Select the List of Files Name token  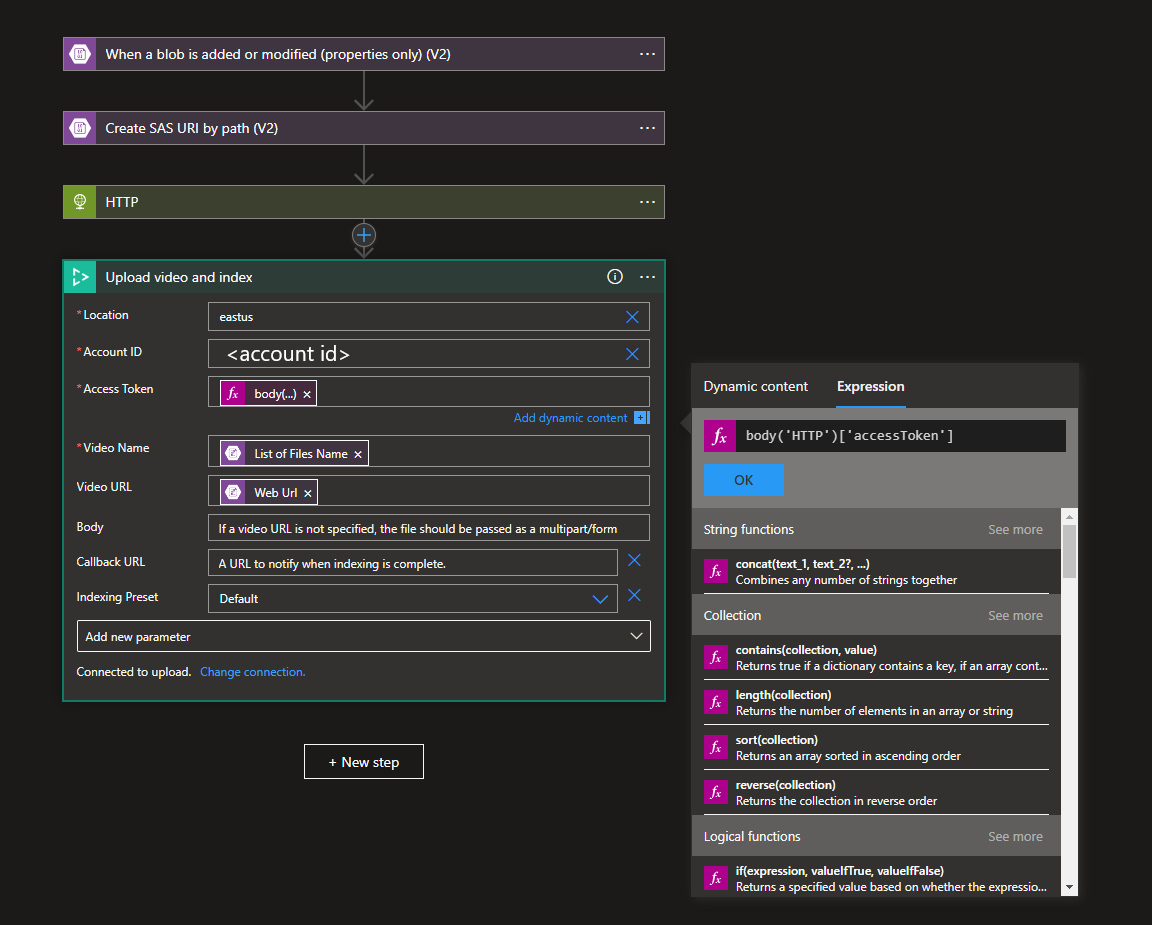click(294, 453)
